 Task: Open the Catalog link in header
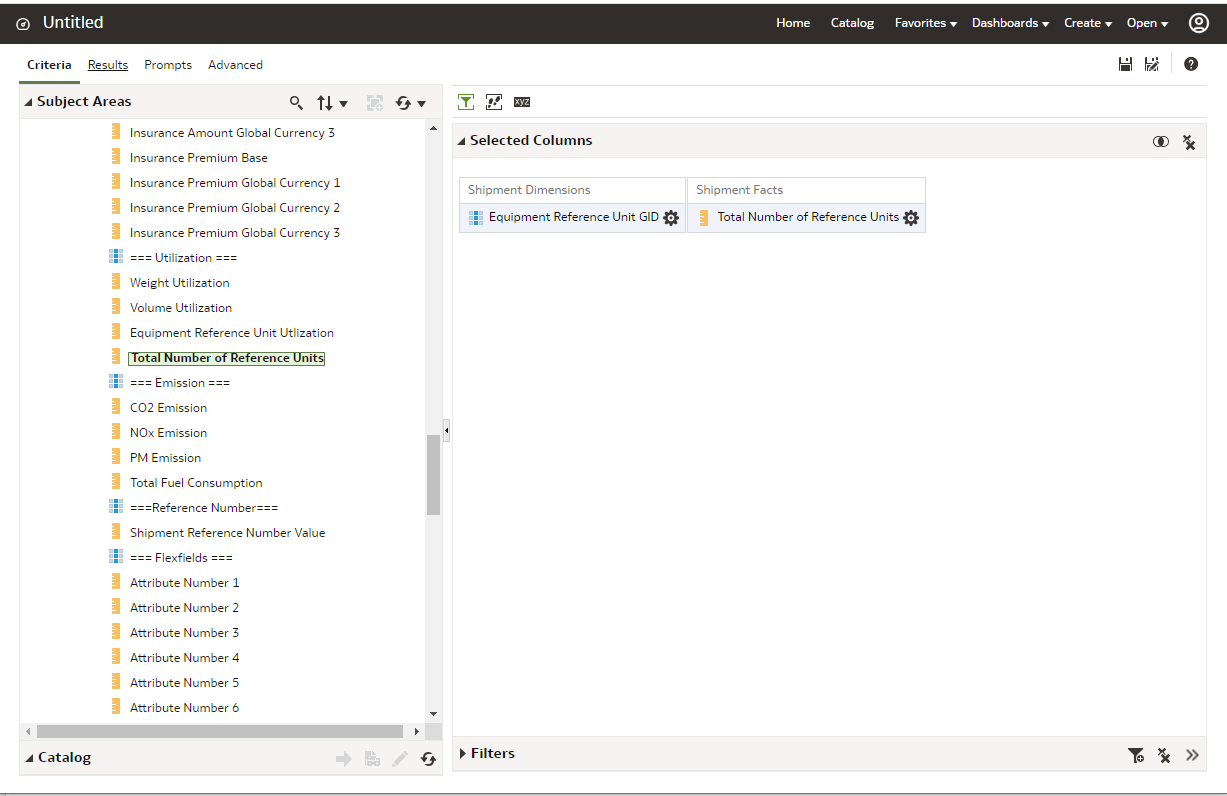click(852, 23)
